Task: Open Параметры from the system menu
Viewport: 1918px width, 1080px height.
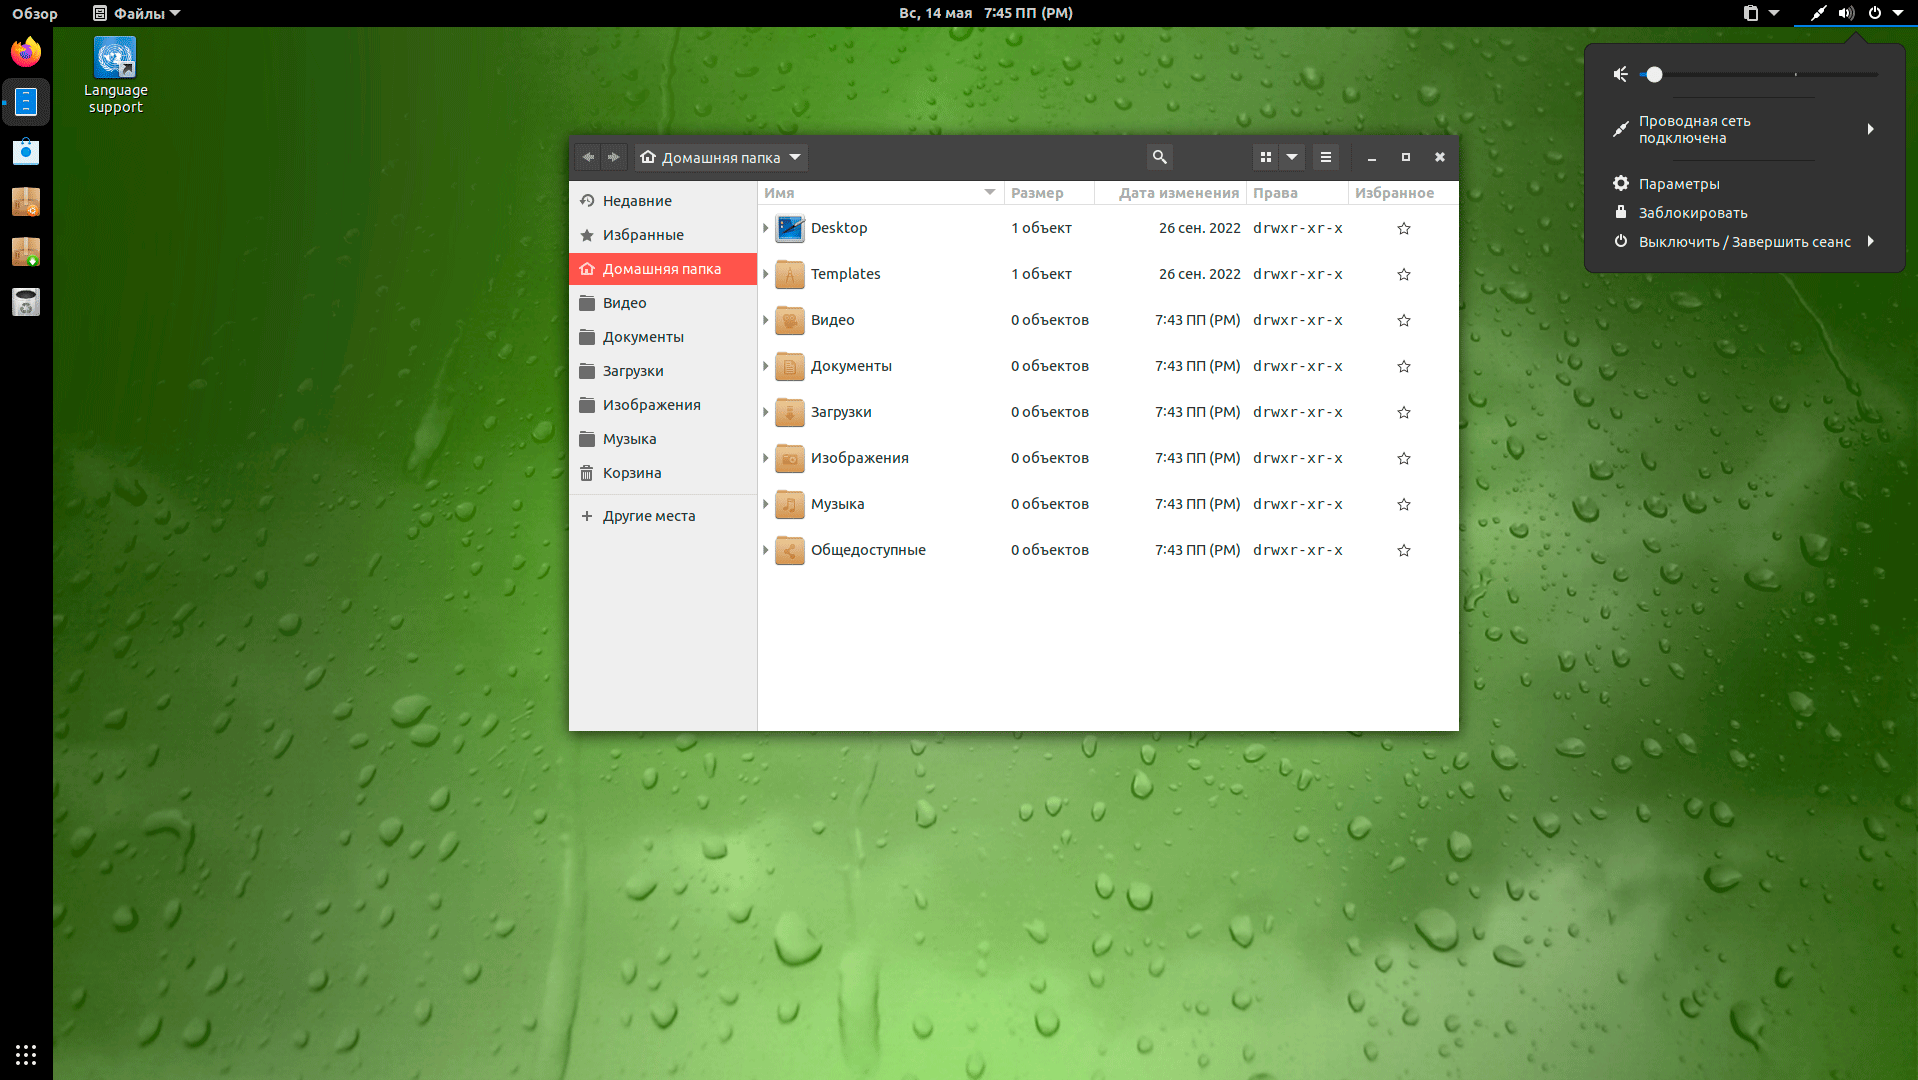Action: (x=1678, y=184)
